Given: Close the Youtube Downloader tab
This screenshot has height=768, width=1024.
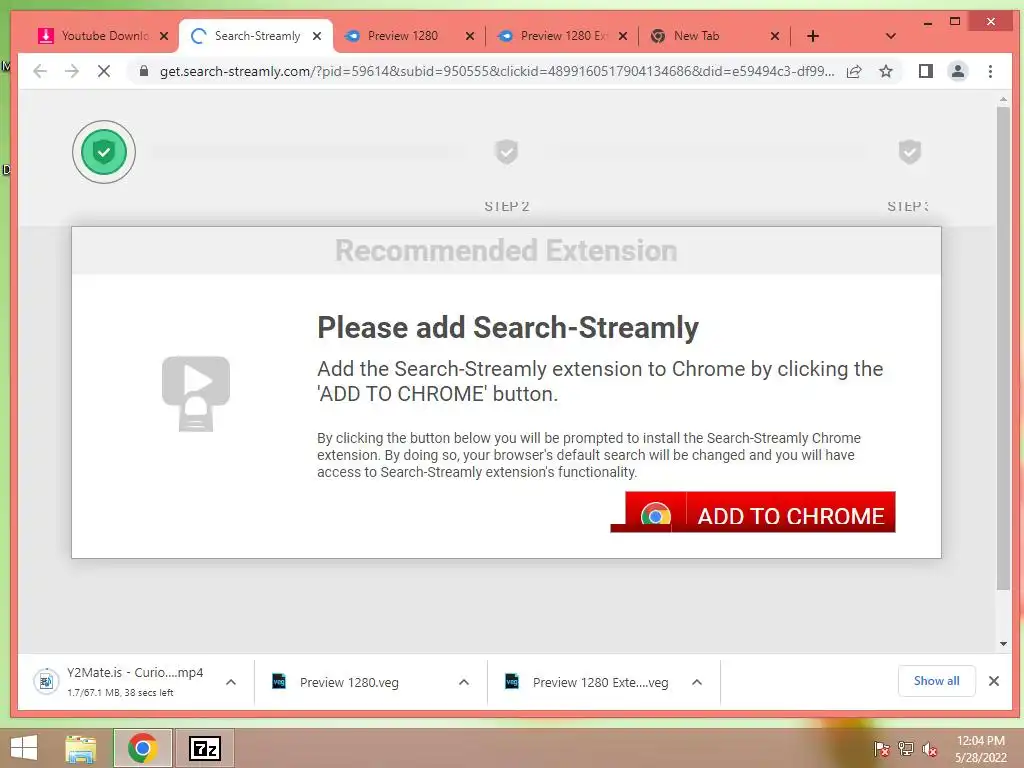Looking at the screenshot, I should [x=164, y=36].
